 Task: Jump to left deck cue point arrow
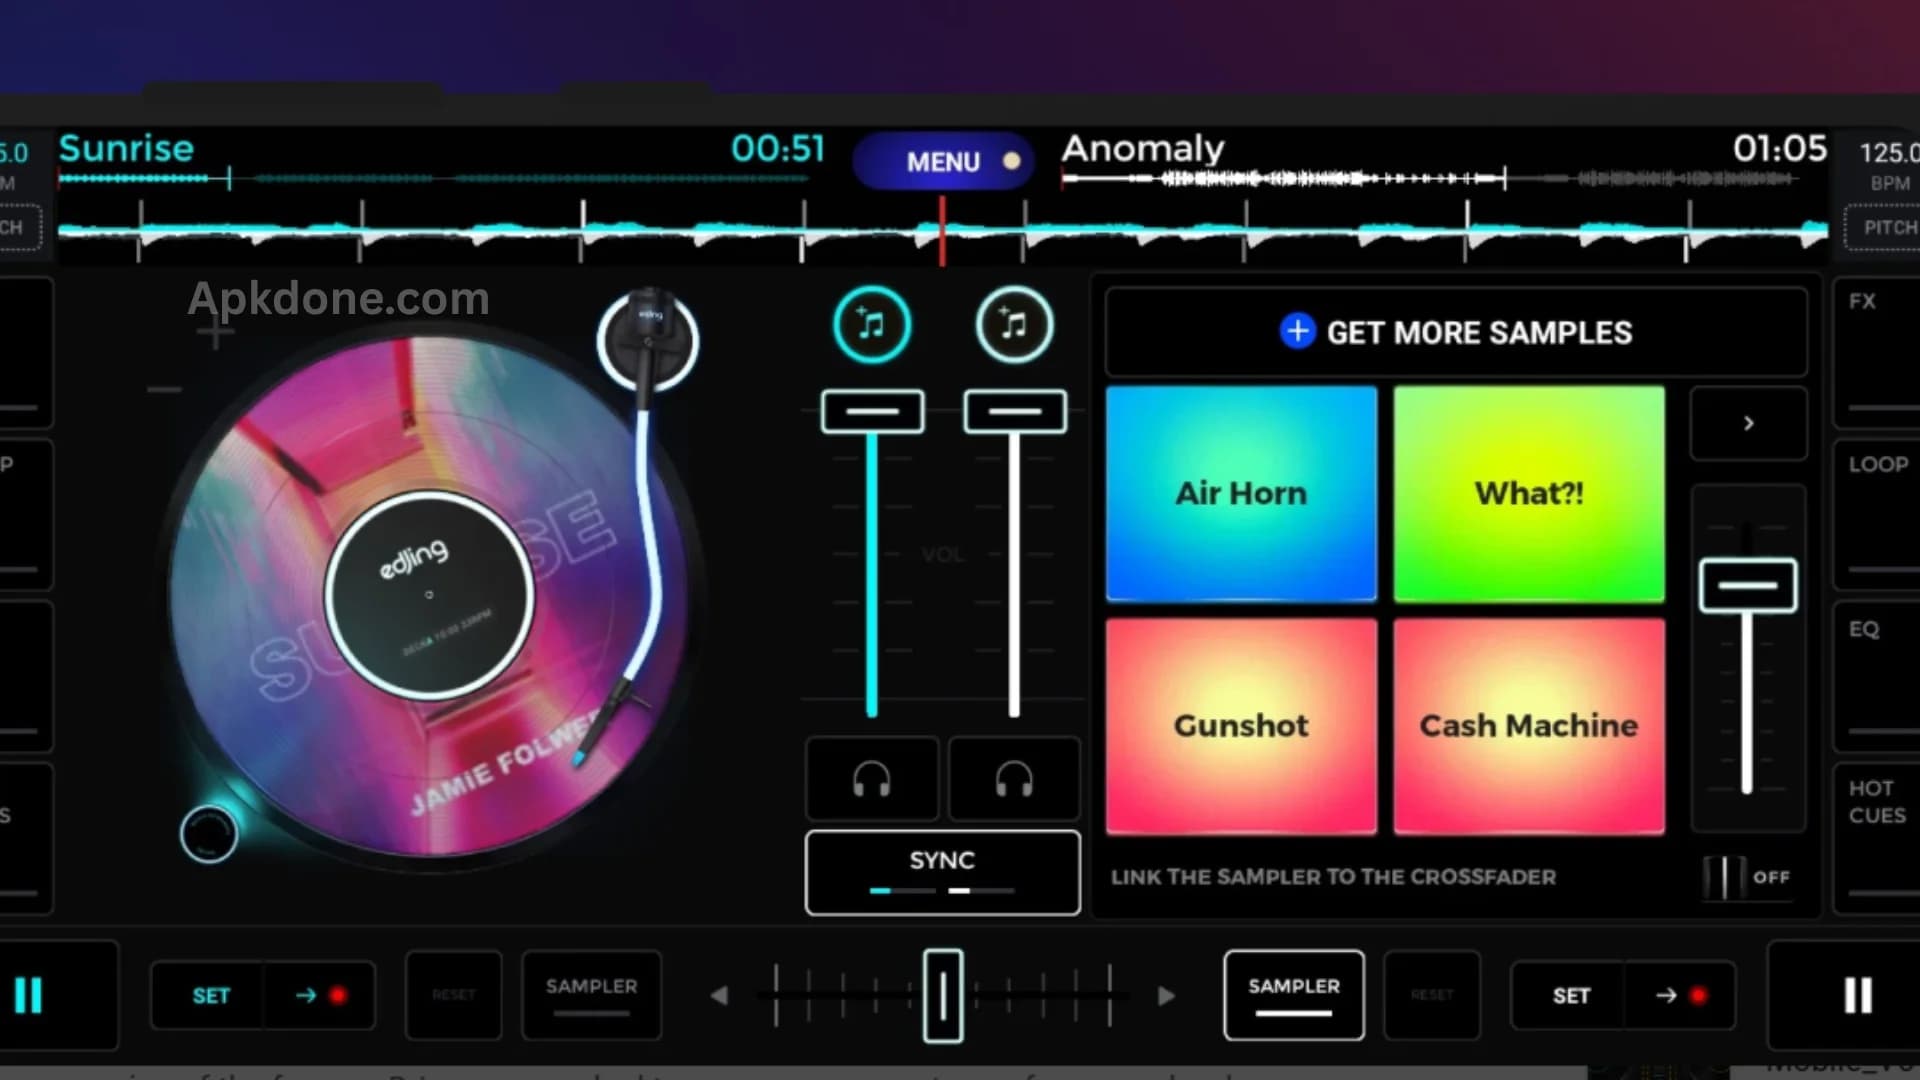point(319,995)
